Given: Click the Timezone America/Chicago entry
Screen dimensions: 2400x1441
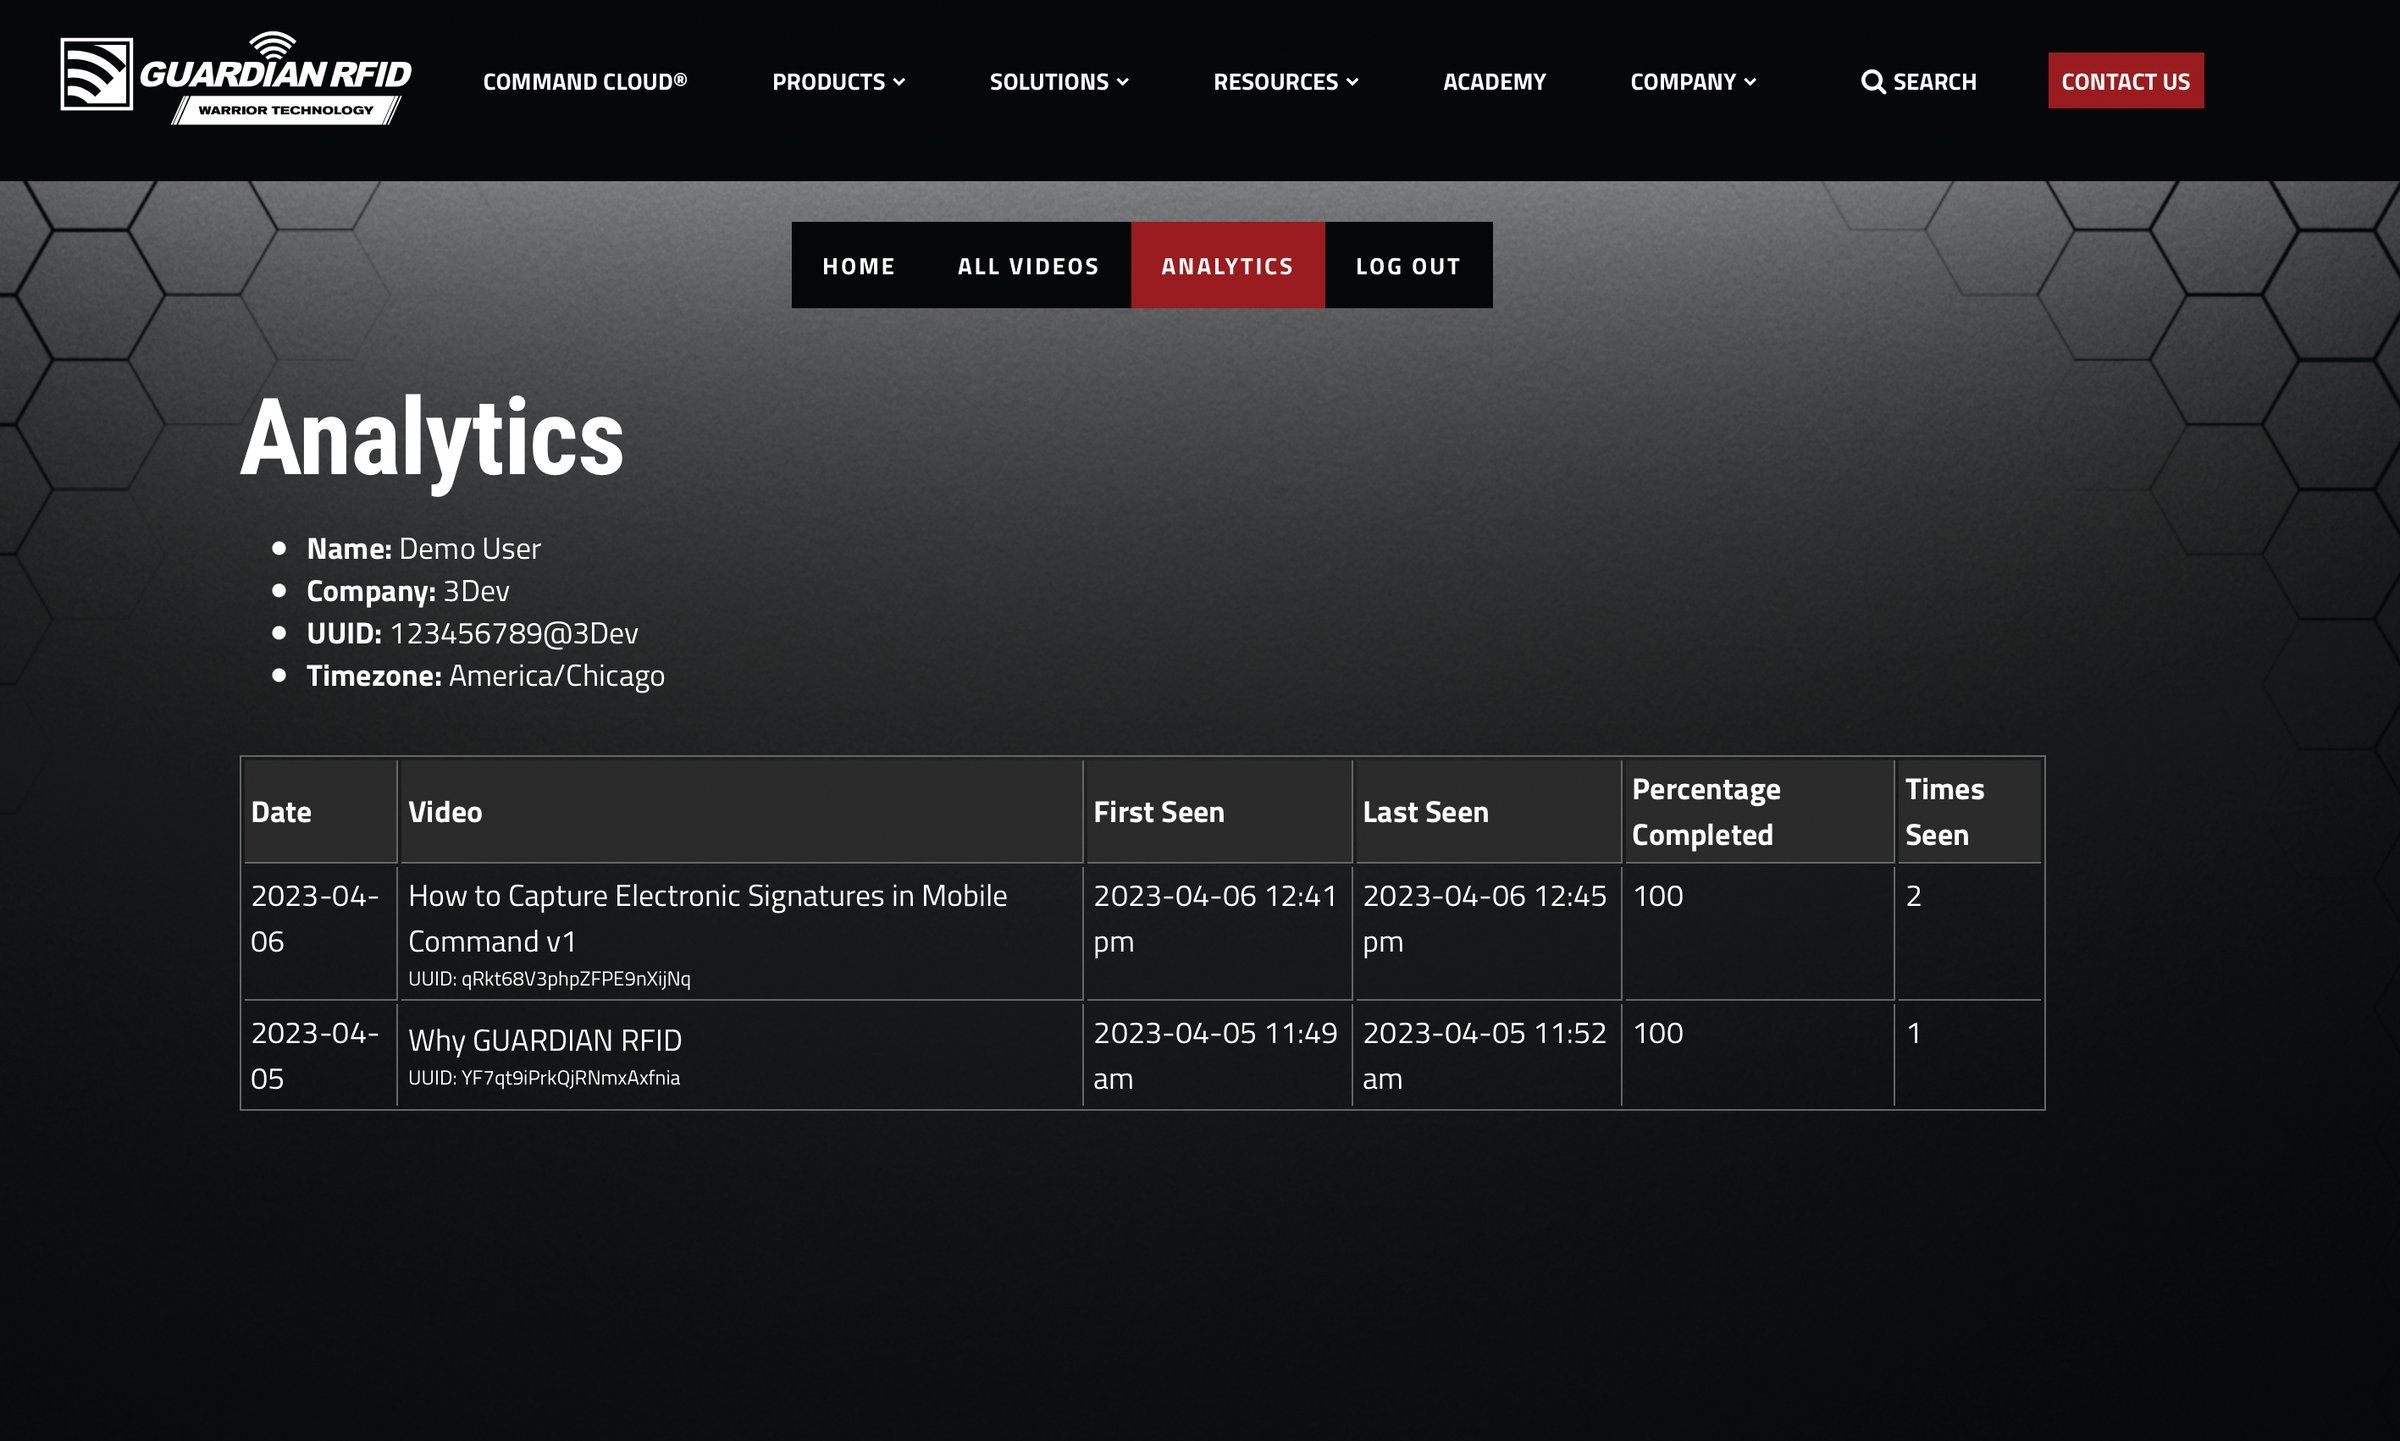Looking at the screenshot, I should (486, 676).
